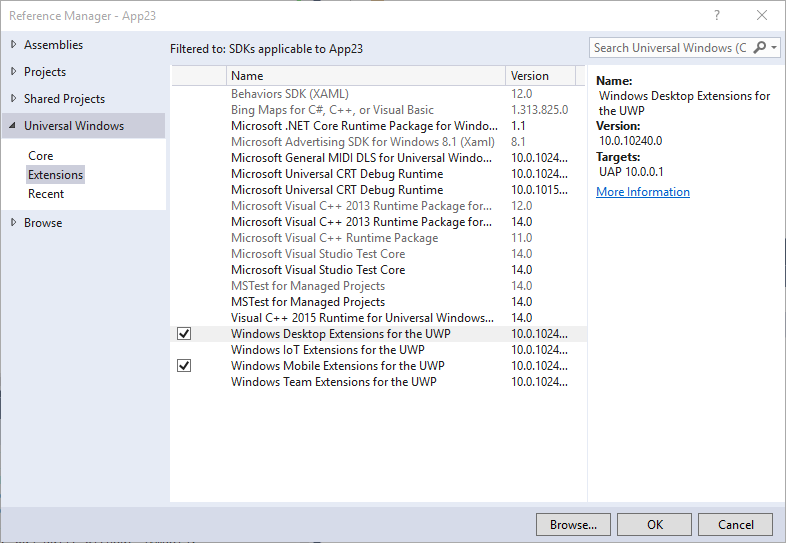Open the search options dropdown arrow
Image resolution: width=786 pixels, height=543 pixels.
[774, 48]
